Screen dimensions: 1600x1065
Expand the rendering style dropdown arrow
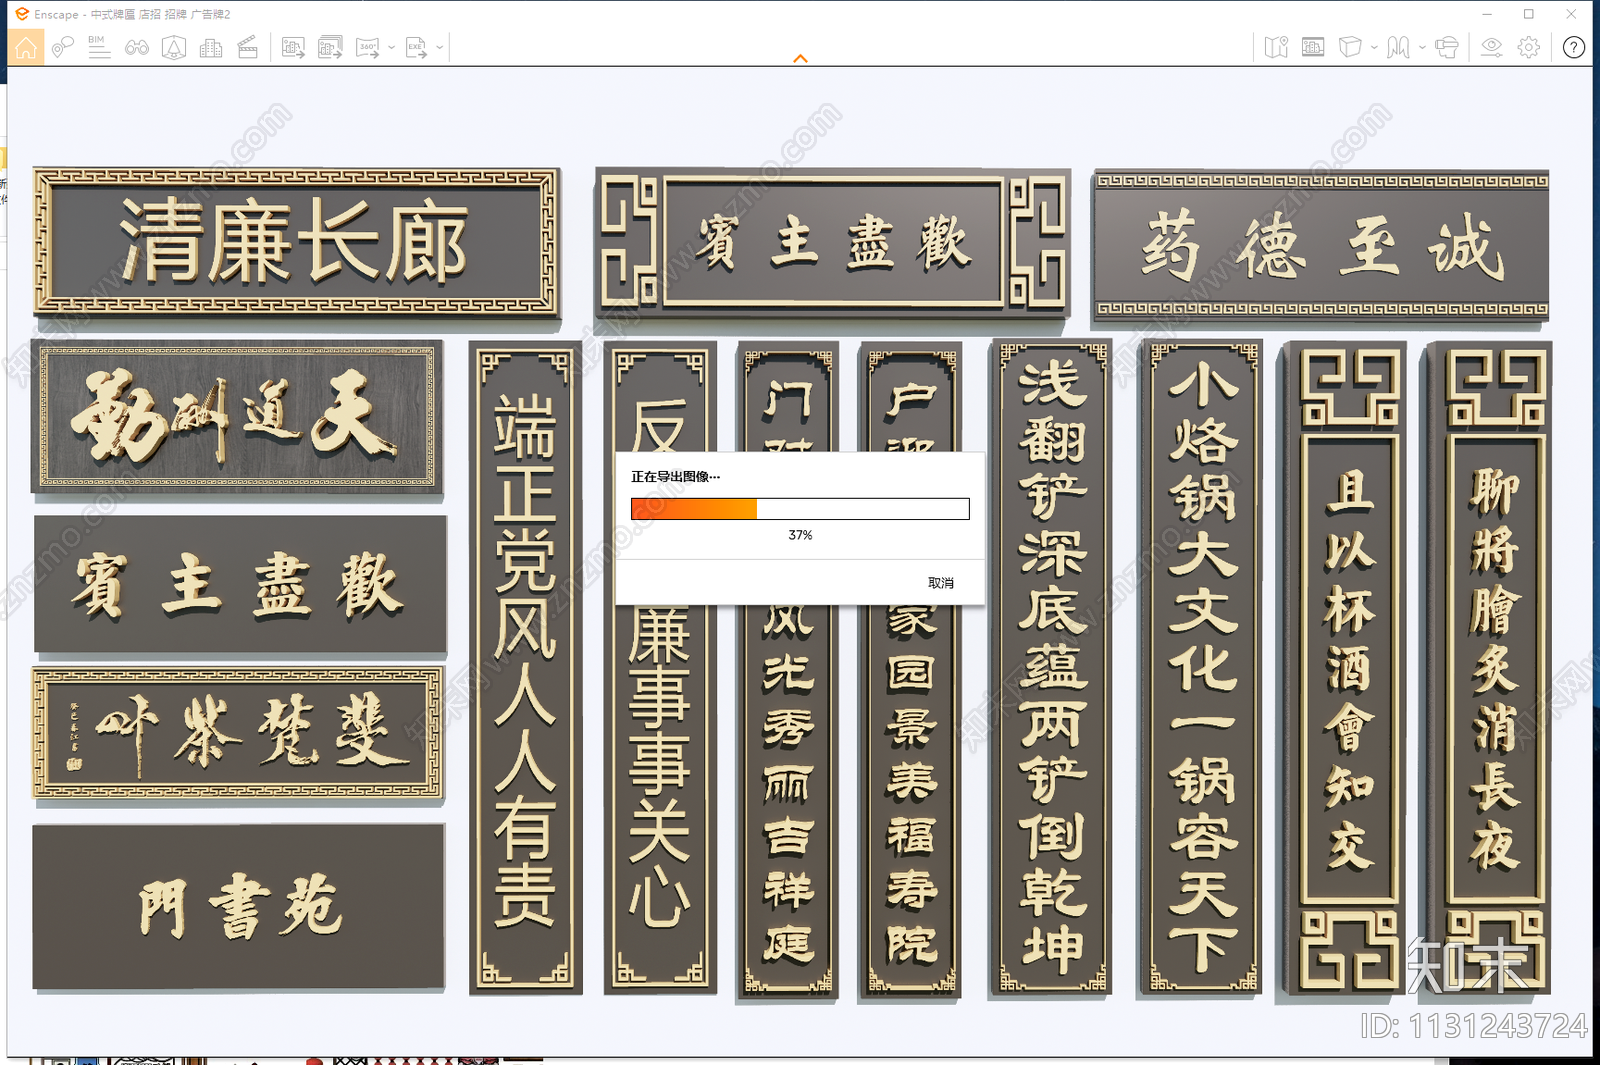point(1374,47)
